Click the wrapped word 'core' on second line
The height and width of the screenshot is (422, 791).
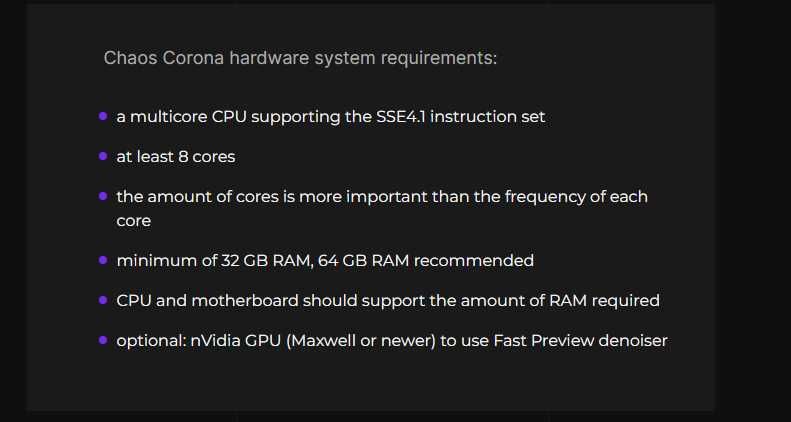click(134, 221)
